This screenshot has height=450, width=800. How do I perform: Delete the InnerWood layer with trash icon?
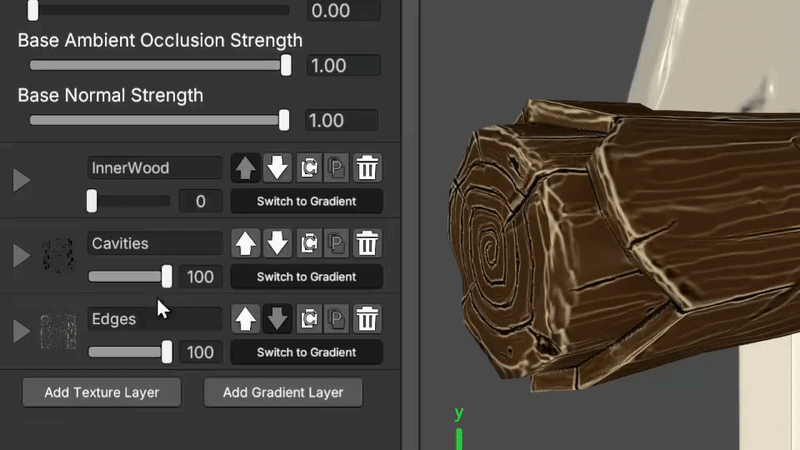(368, 168)
